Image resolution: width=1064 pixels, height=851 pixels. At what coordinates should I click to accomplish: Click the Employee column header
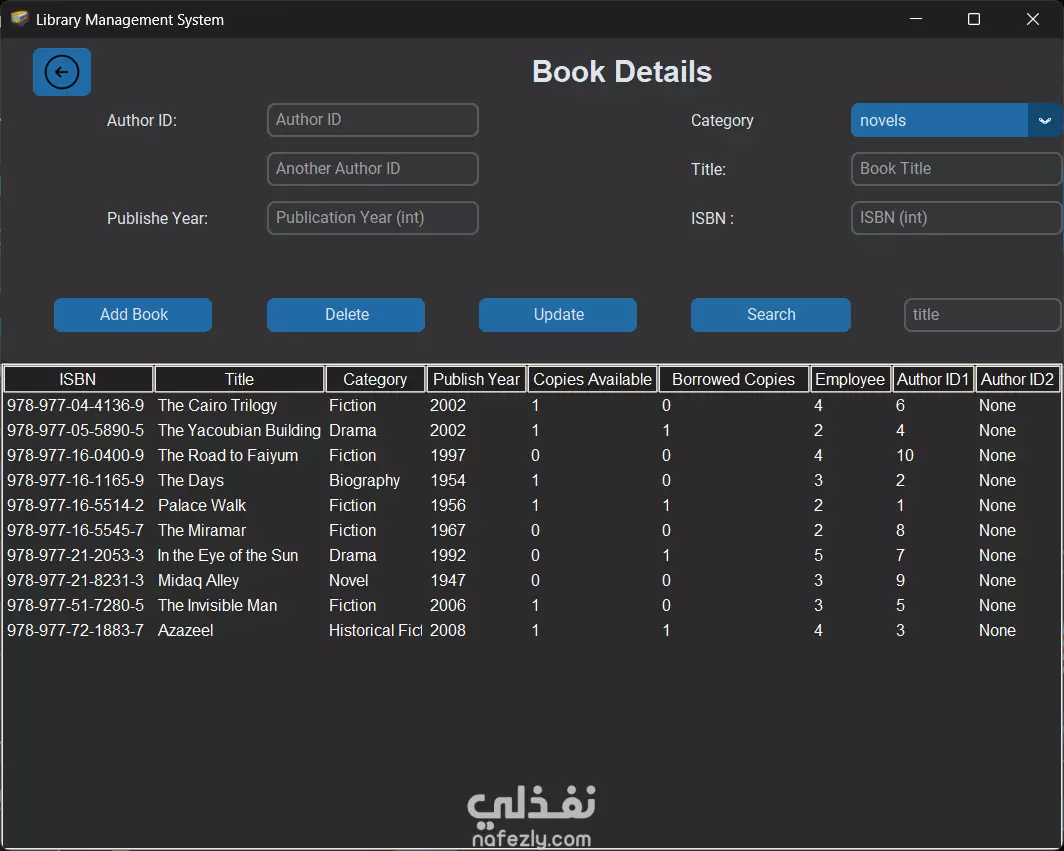point(850,379)
